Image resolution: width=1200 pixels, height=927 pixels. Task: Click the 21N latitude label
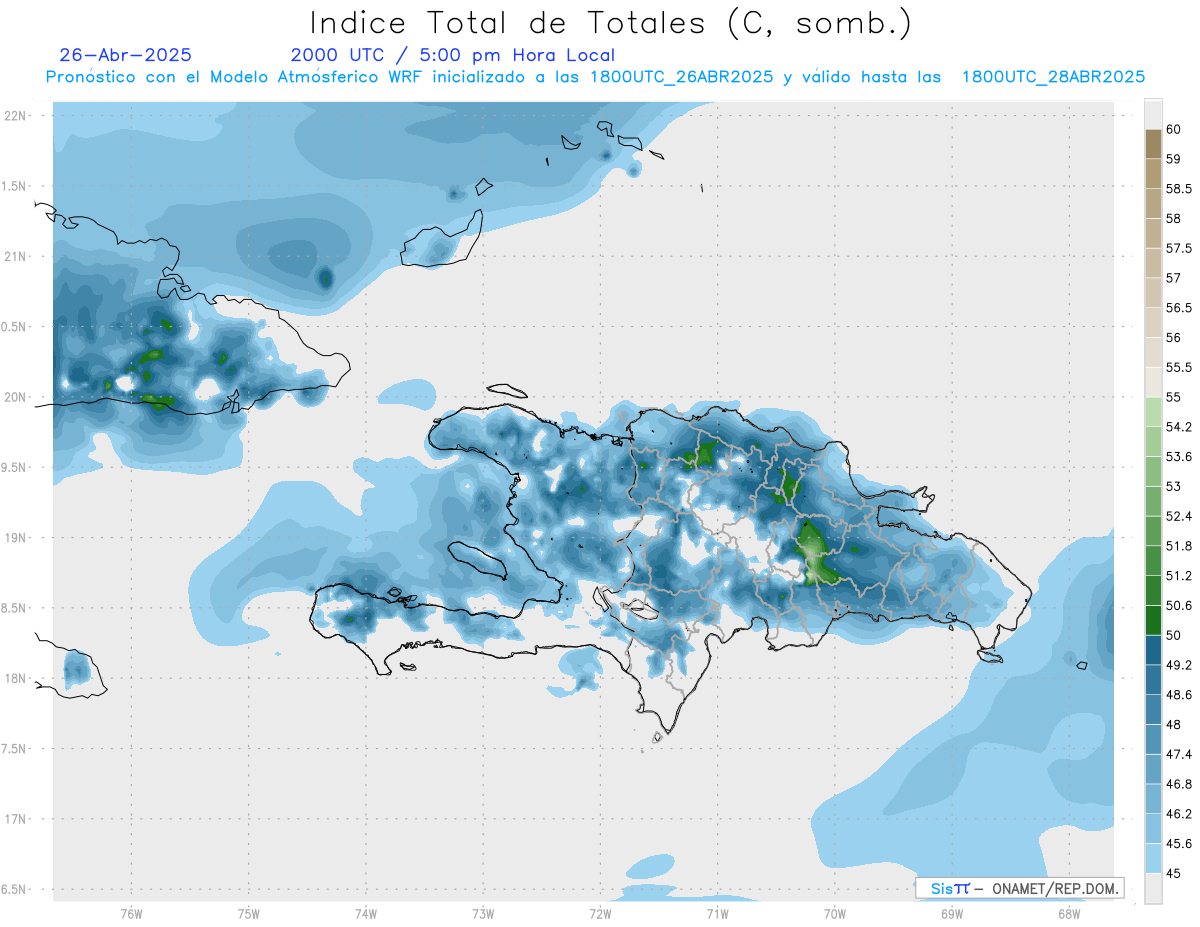16,257
